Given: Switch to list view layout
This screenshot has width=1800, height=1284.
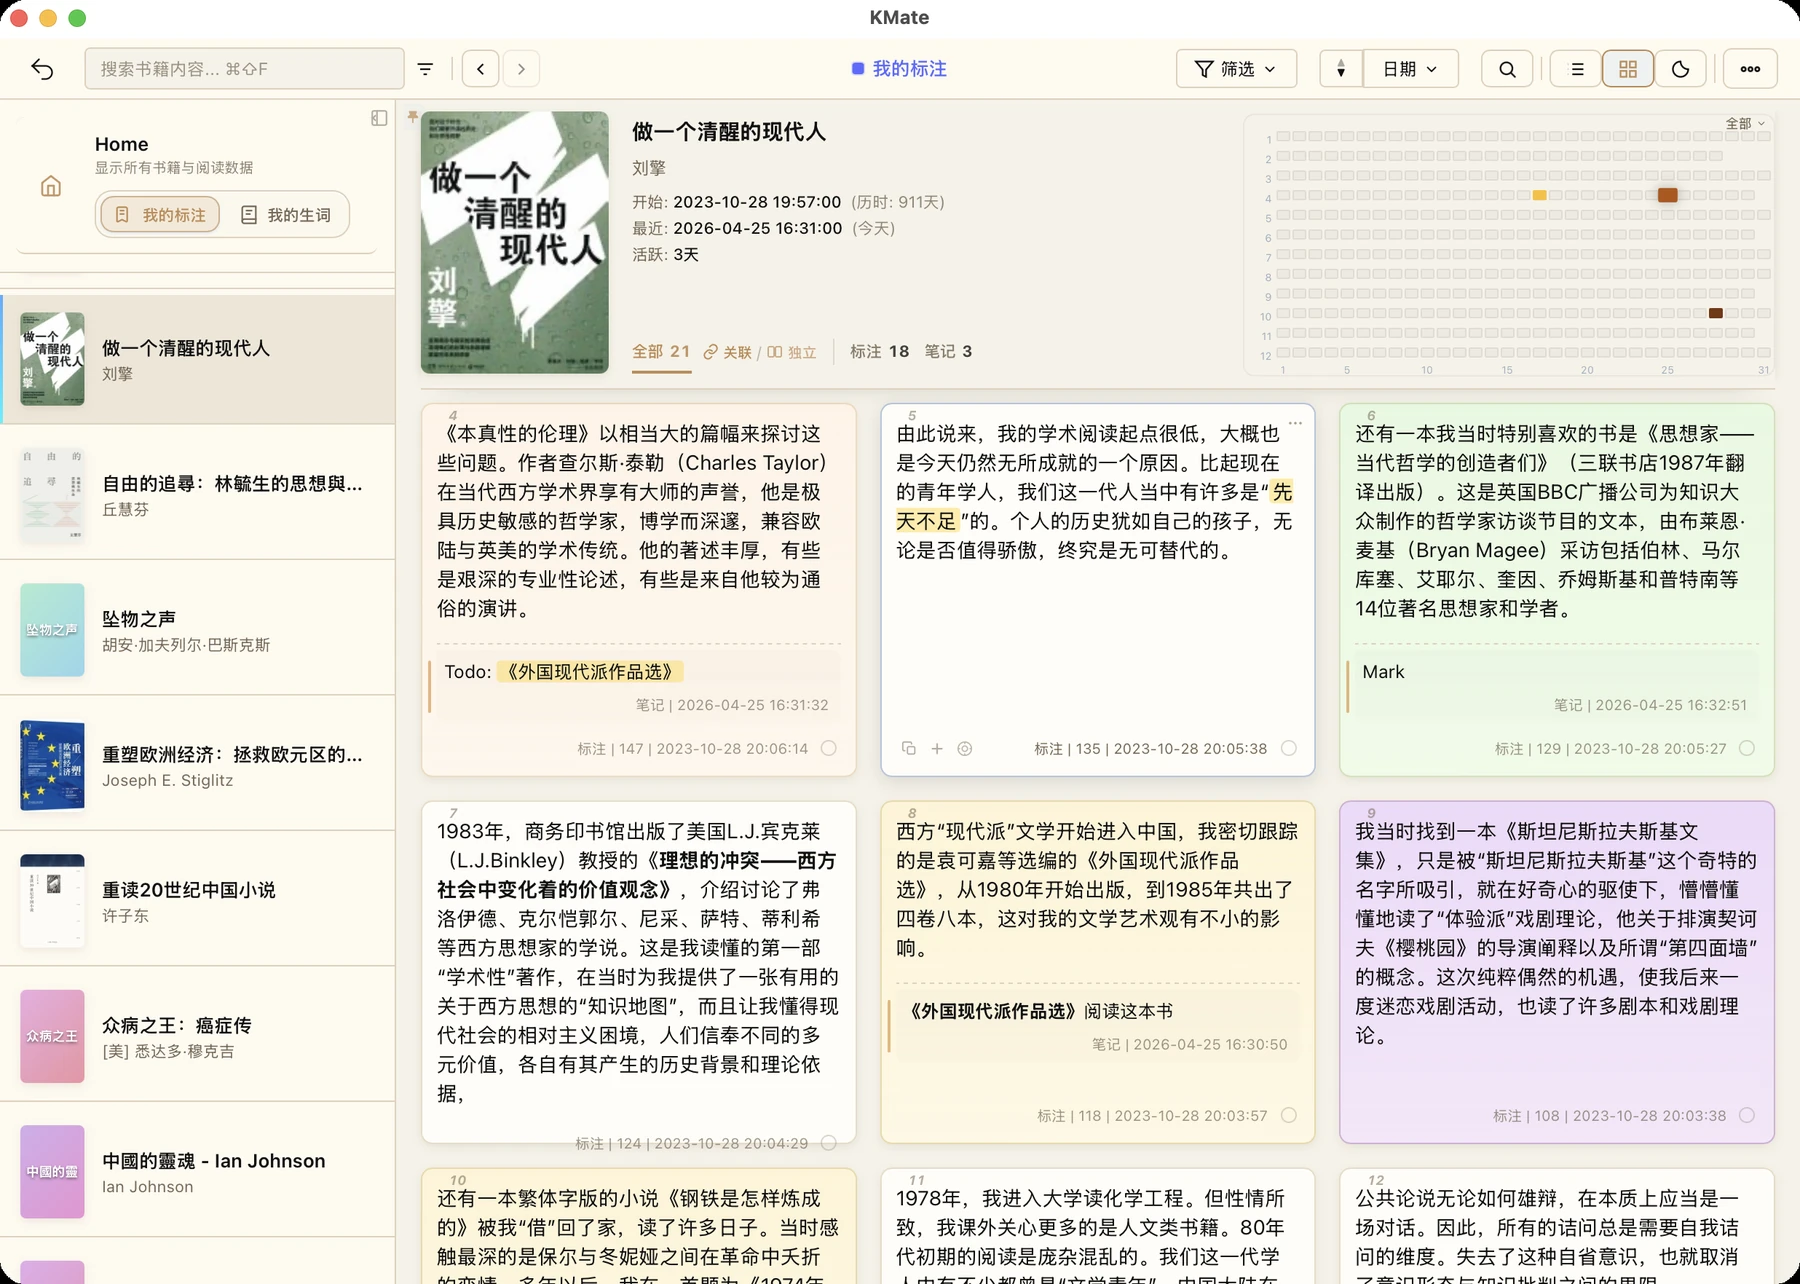Looking at the screenshot, I should coord(1577,69).
